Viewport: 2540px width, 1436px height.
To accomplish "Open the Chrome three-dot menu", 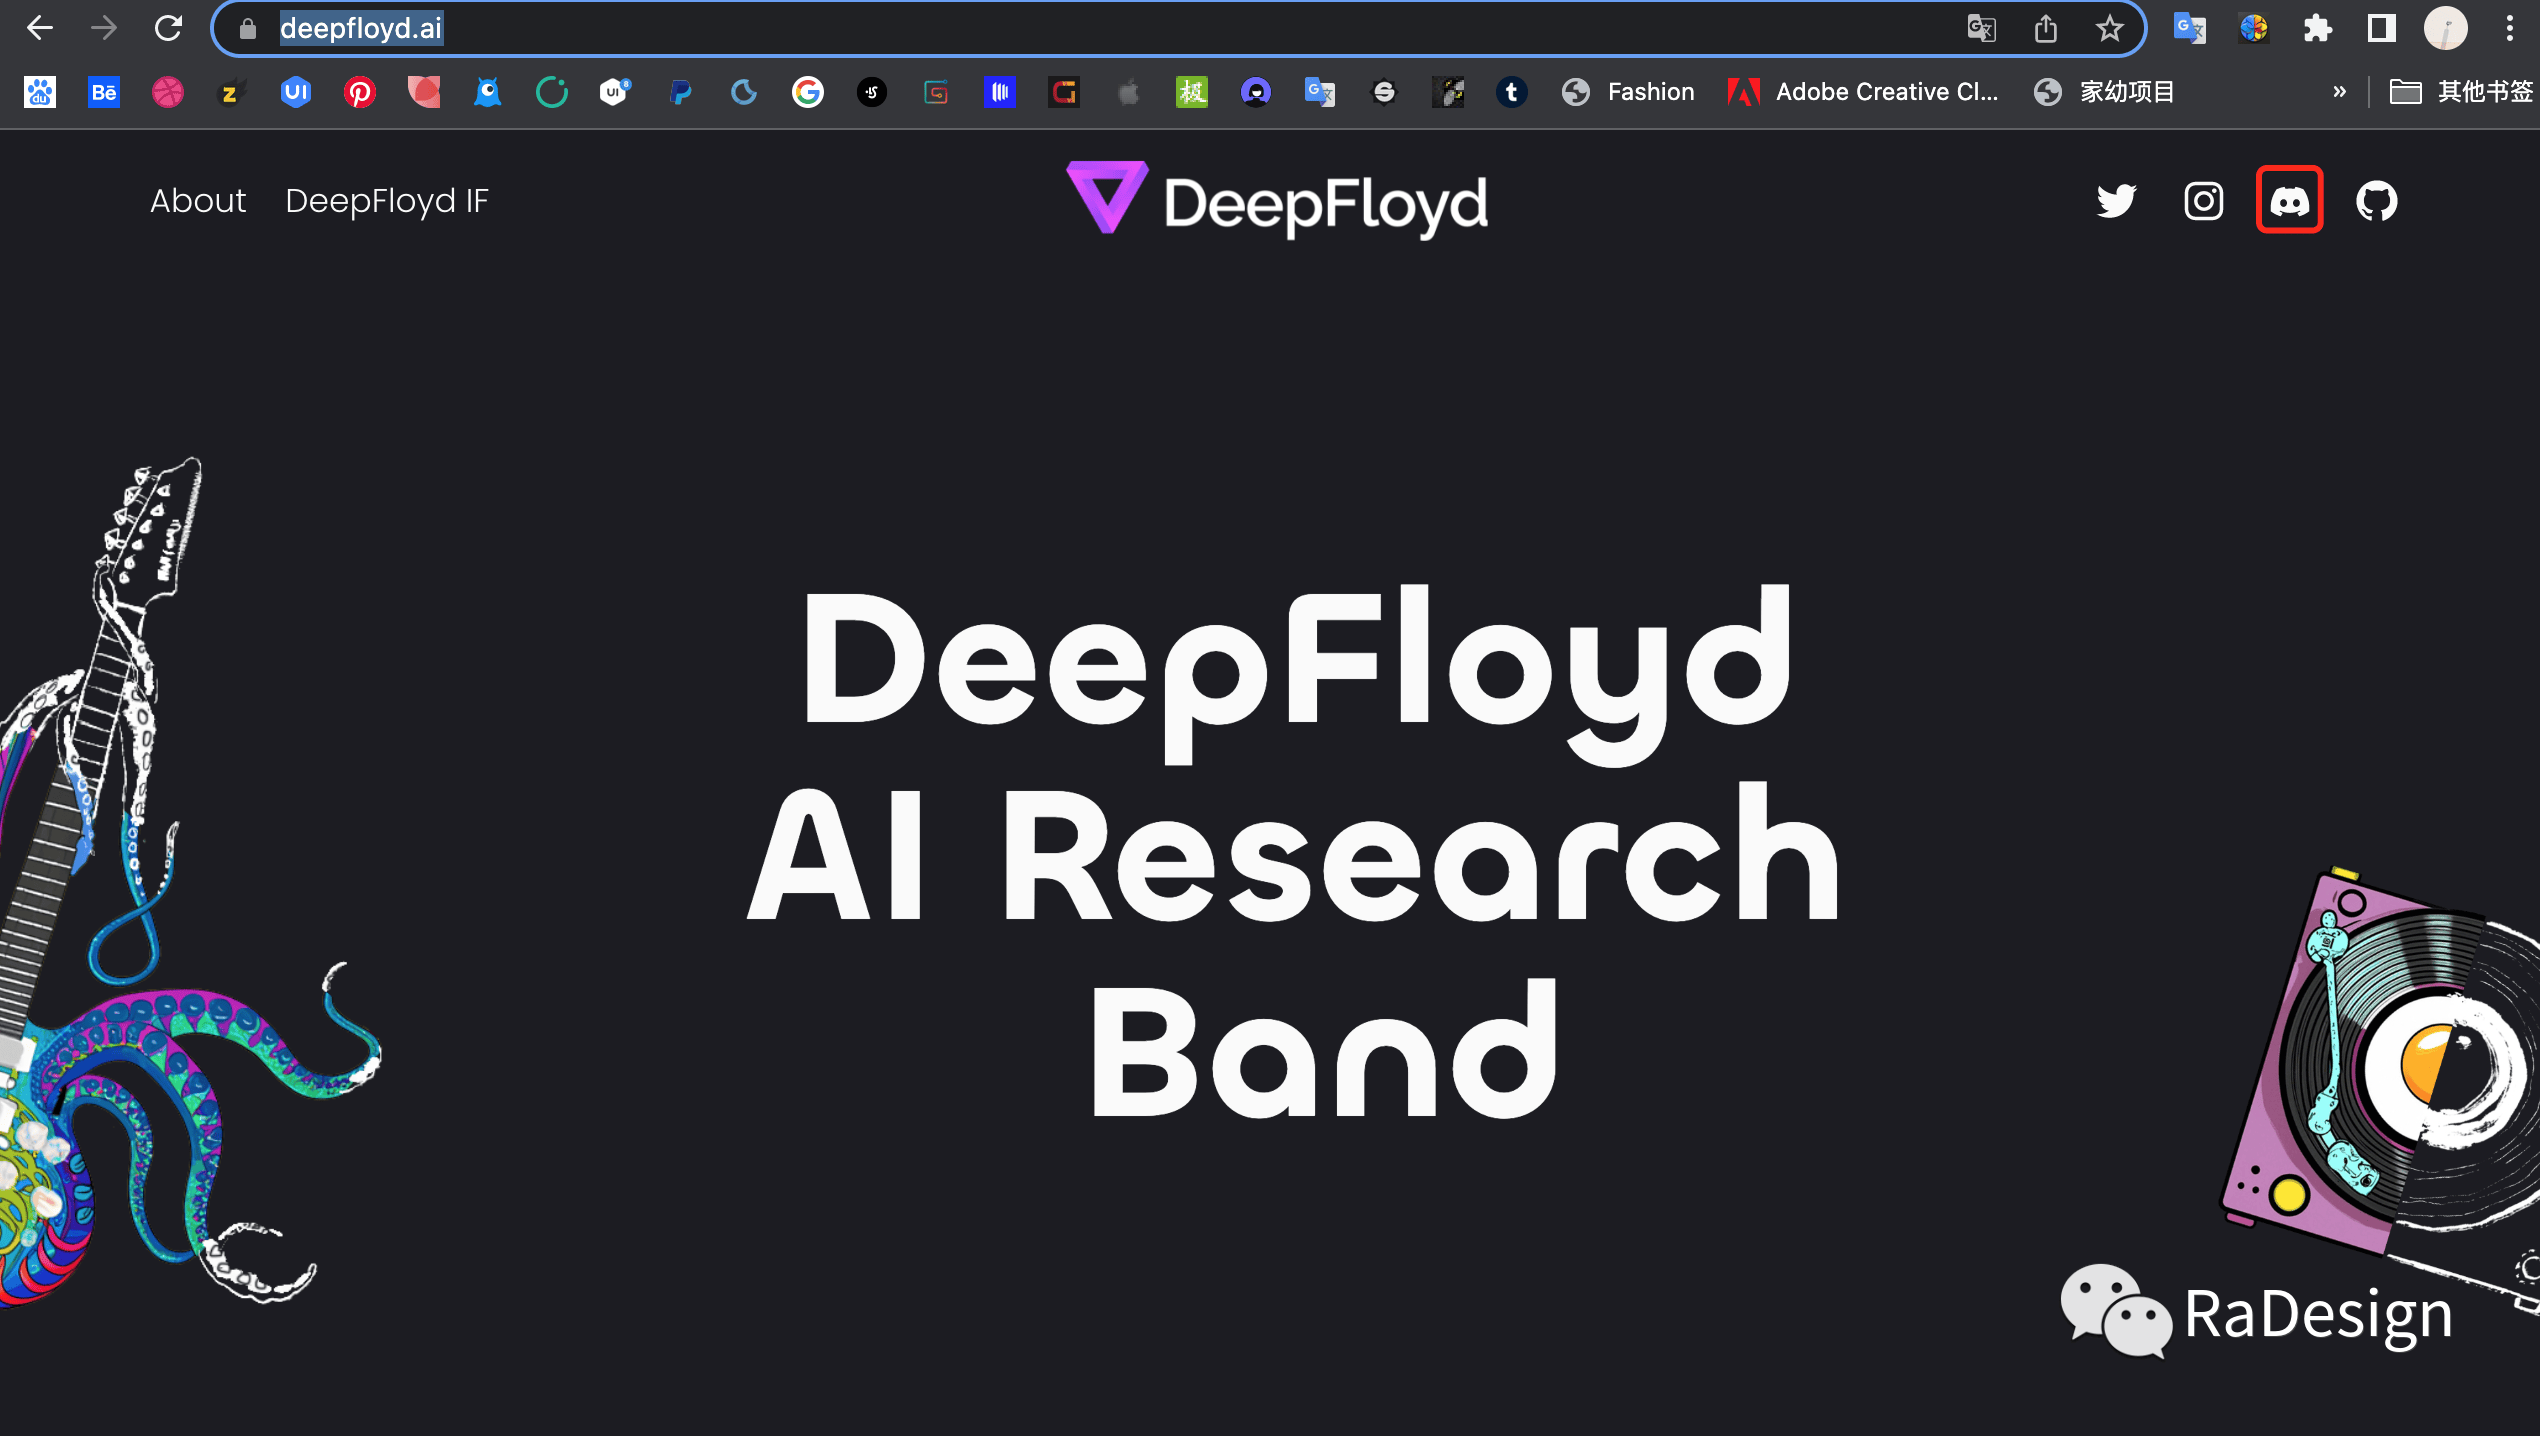I will pos(2510,29).
